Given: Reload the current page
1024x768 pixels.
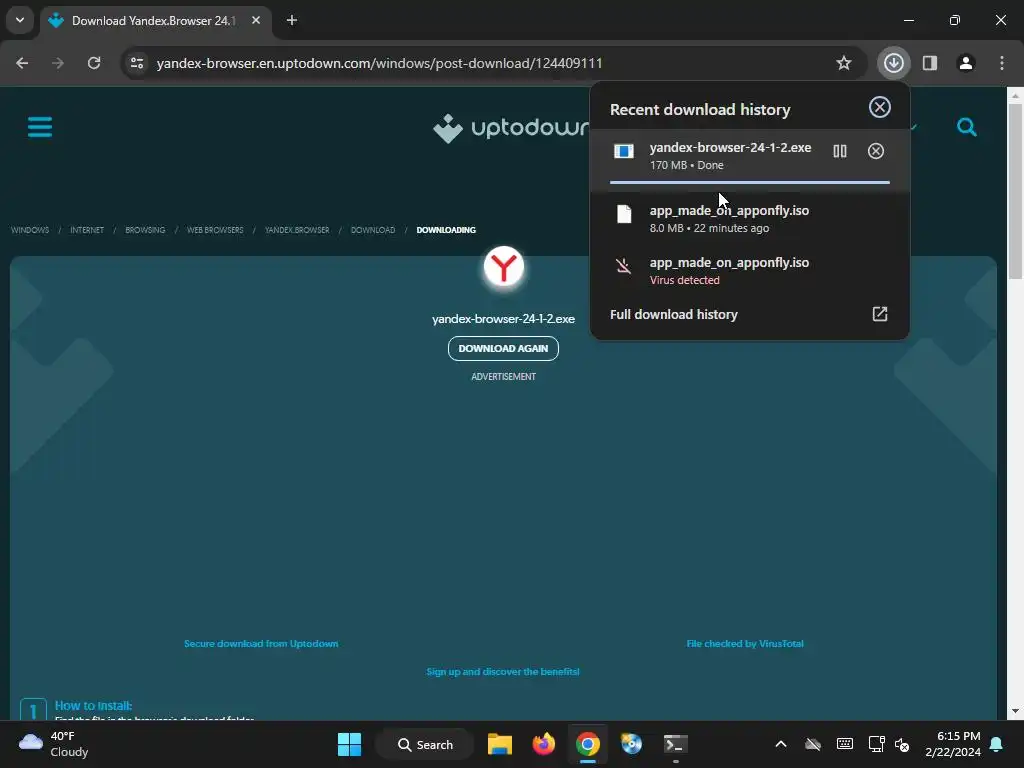Looking at the screenshot, I should coord(94,63).
